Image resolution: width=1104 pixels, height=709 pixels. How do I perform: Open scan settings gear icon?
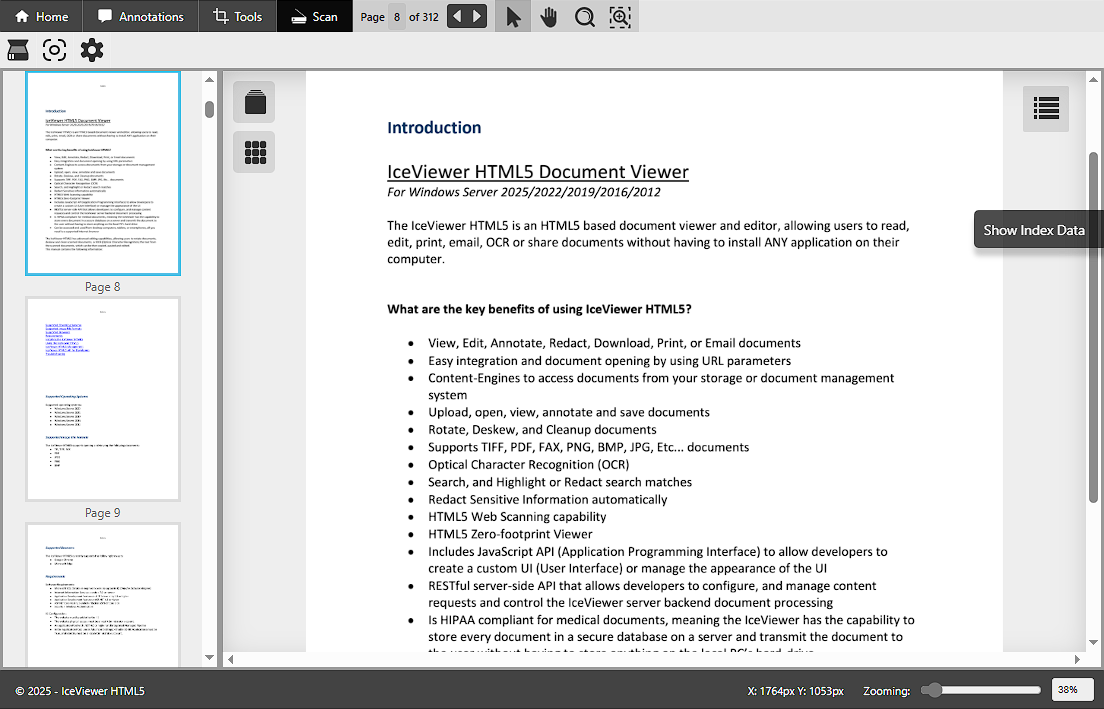pyautogui.click(x=91, y=50)
